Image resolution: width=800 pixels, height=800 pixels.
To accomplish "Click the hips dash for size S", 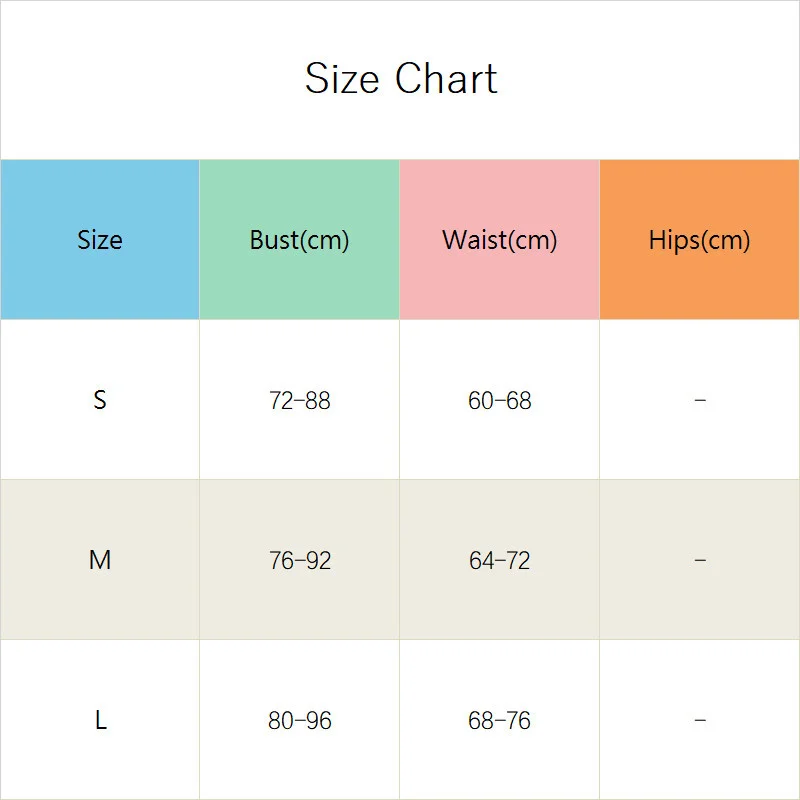I will click(699, 400).
